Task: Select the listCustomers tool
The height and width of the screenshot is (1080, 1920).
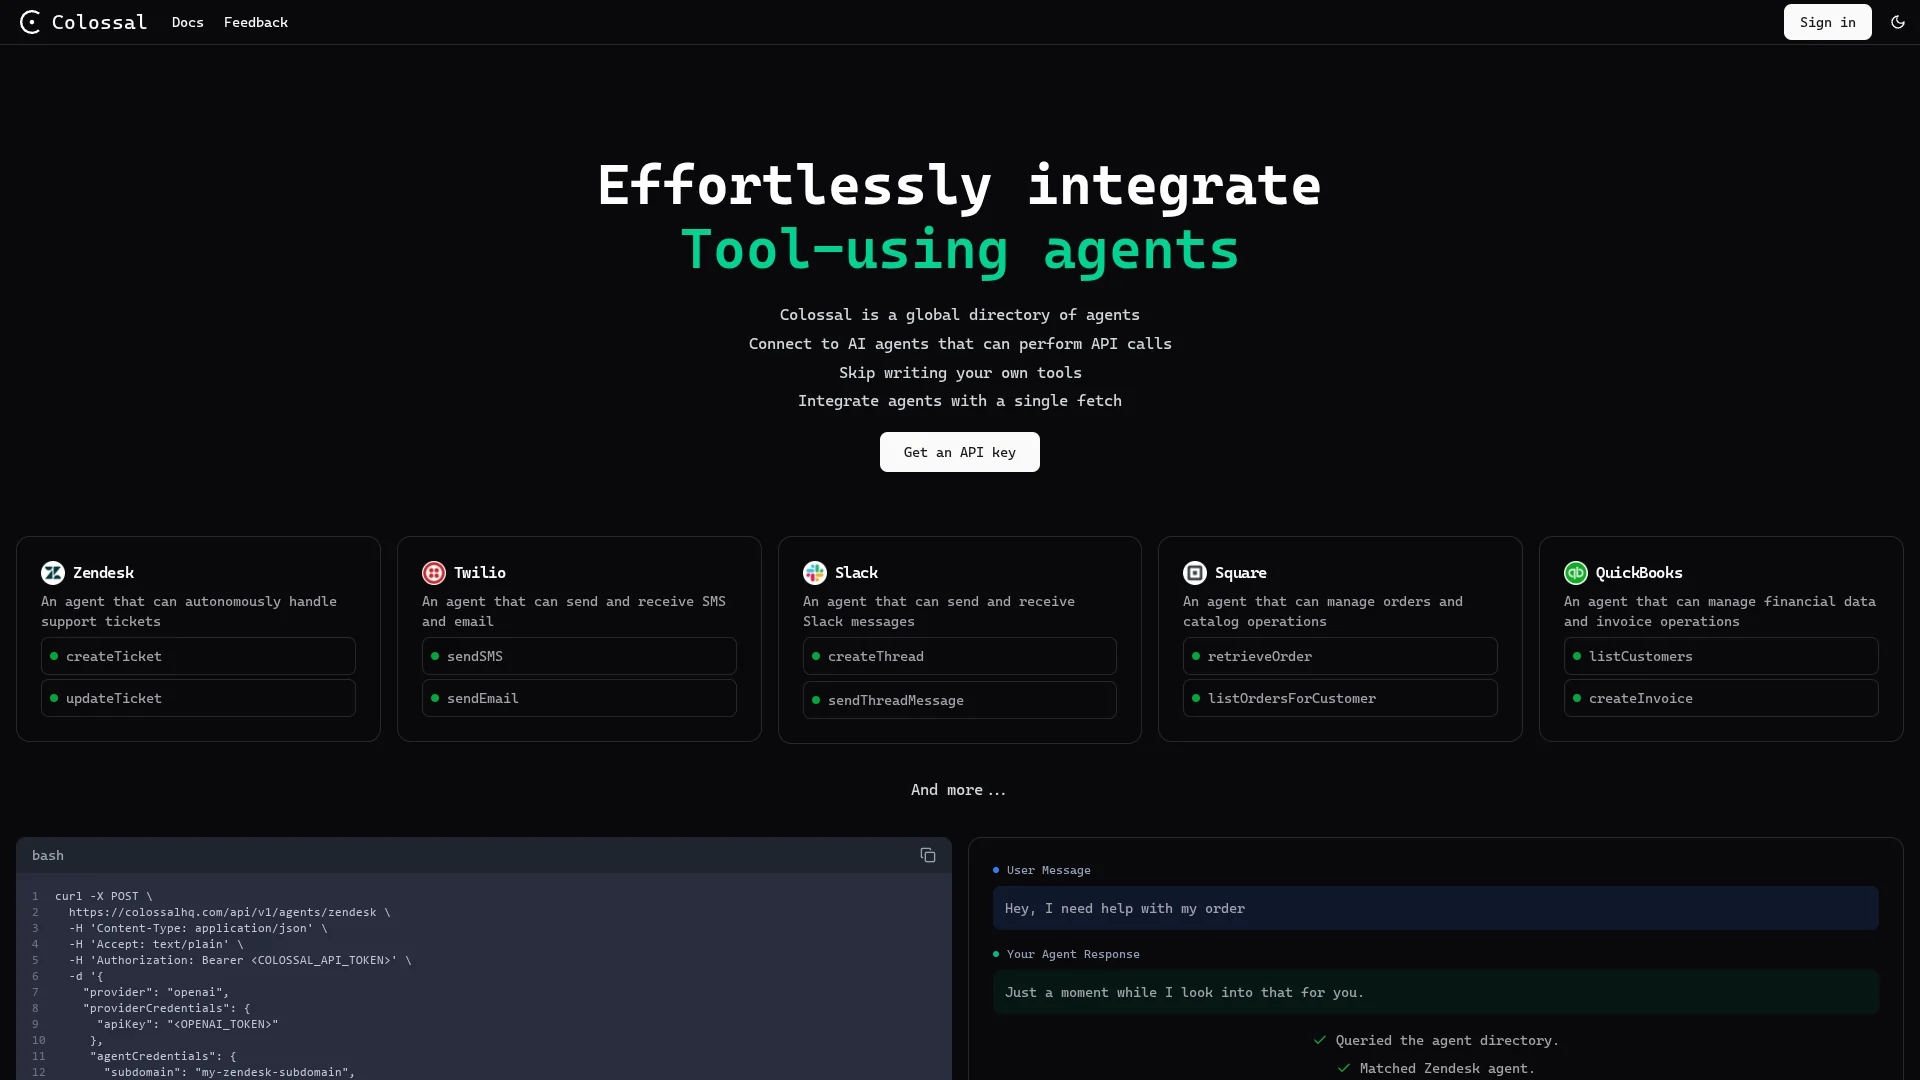Action: [1721, 656]
